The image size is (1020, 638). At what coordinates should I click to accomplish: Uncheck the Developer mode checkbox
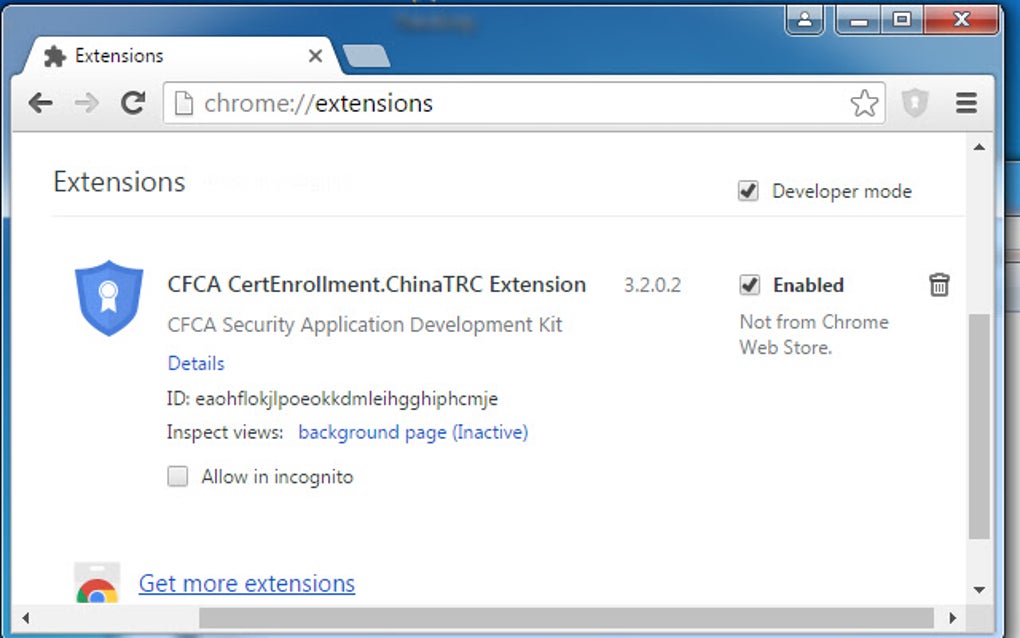(748, 190)
